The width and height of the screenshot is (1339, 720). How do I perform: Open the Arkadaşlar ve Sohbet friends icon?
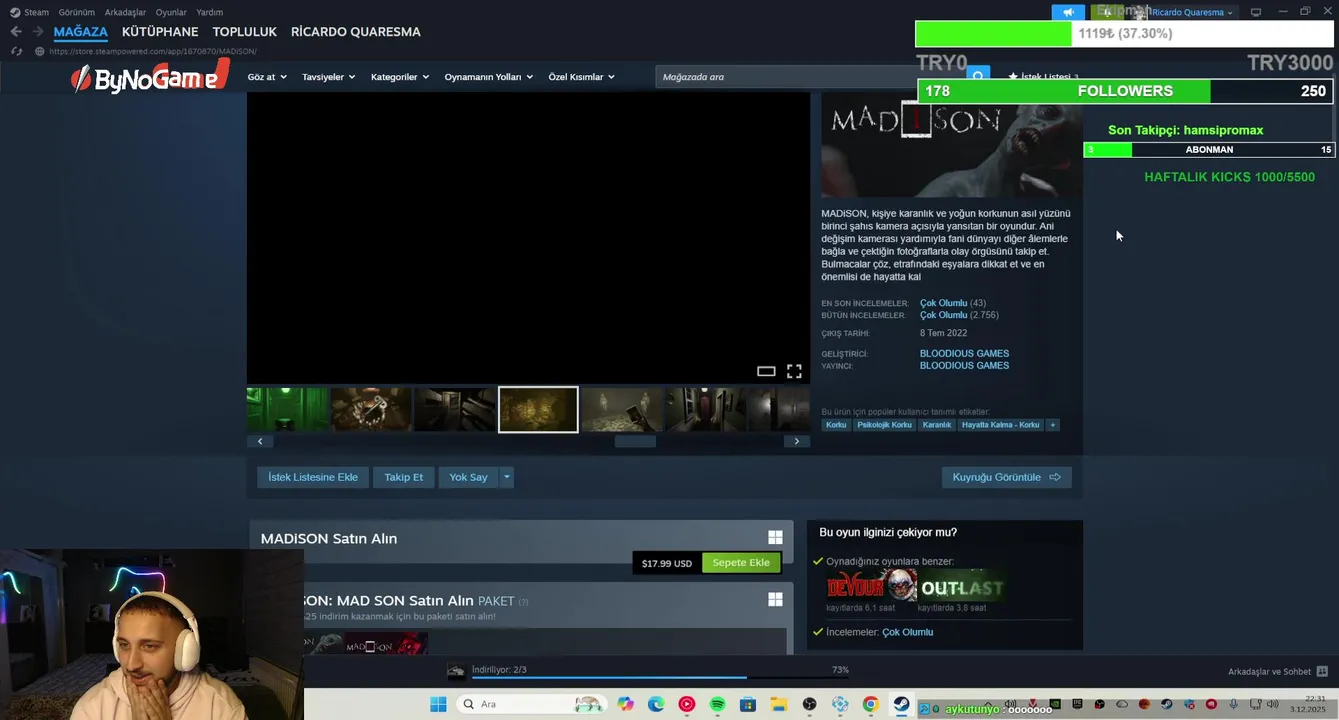pos(1322,672)
